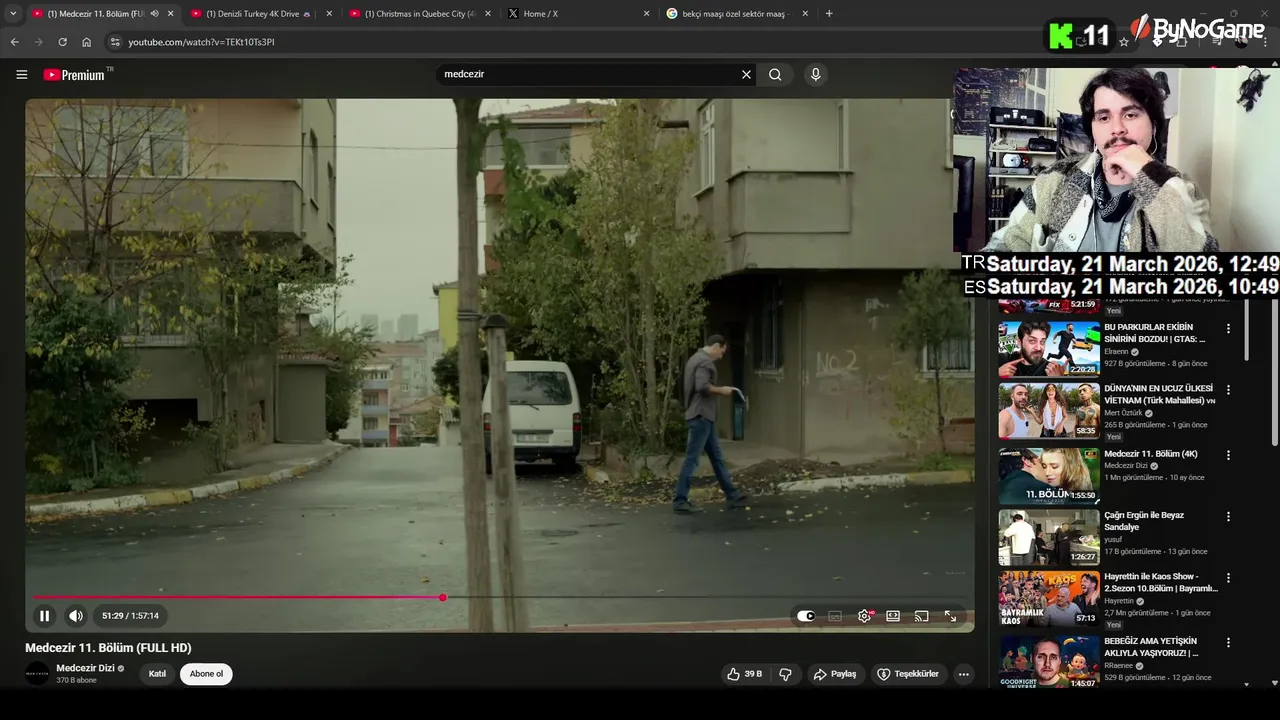The width and height of the screenshot is (1280, 720).
Task: Like the video showing 39 B
Action: point(745,674)
